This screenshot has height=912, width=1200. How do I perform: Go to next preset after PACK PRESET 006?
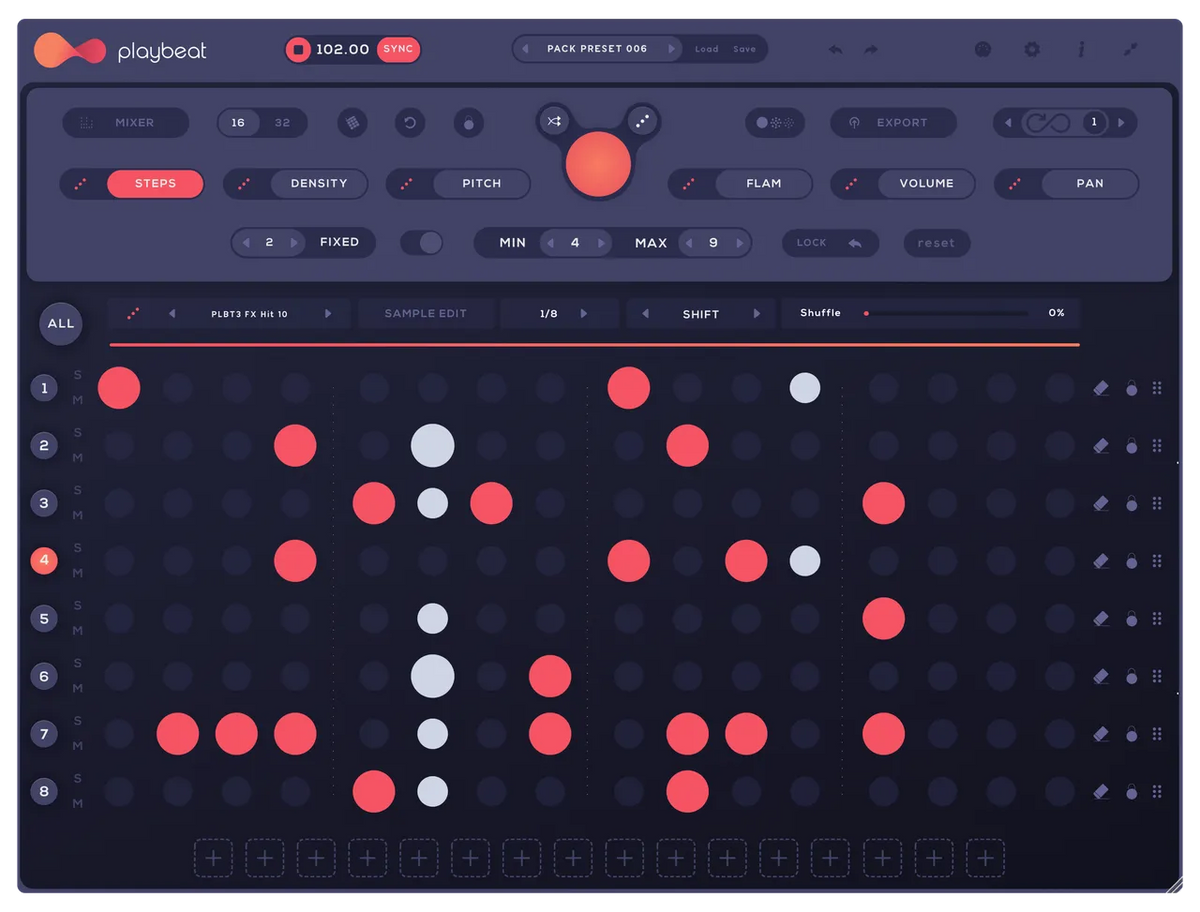pos(672,49)
